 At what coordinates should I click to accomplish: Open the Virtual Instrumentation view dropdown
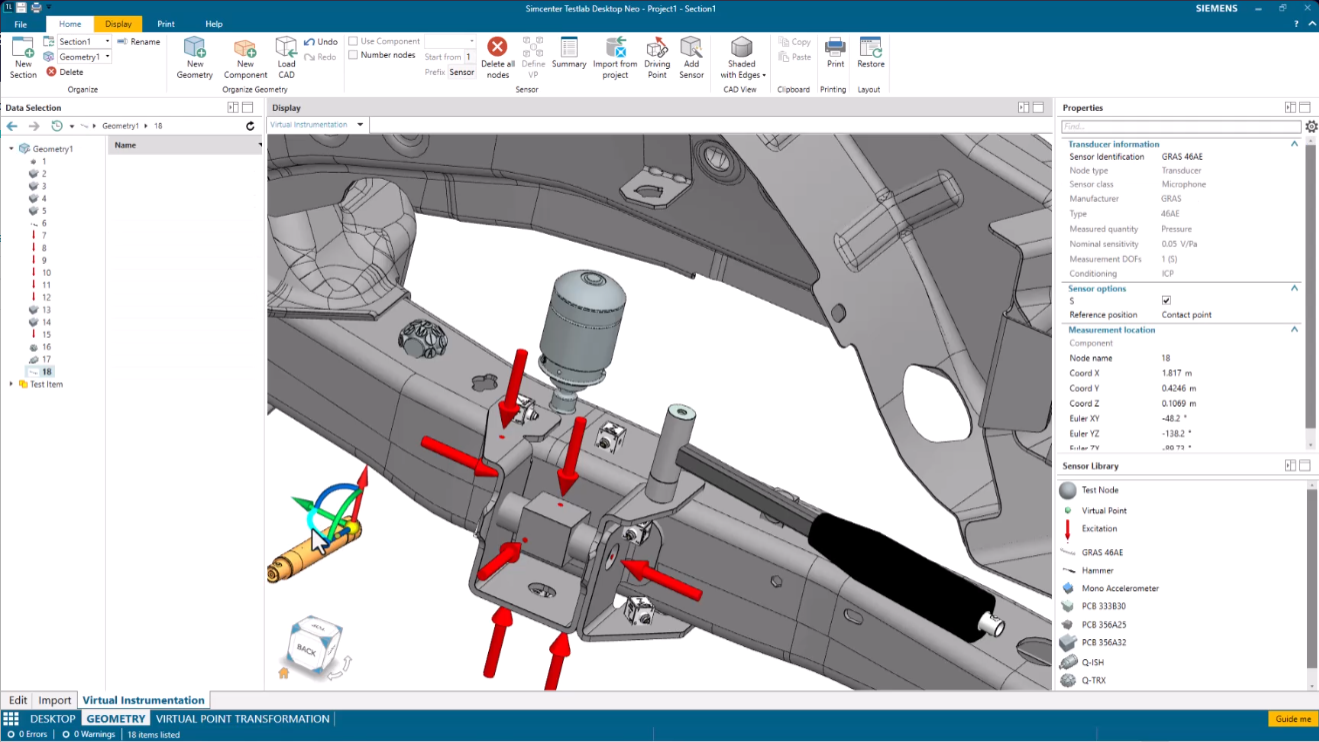[361, 125]
